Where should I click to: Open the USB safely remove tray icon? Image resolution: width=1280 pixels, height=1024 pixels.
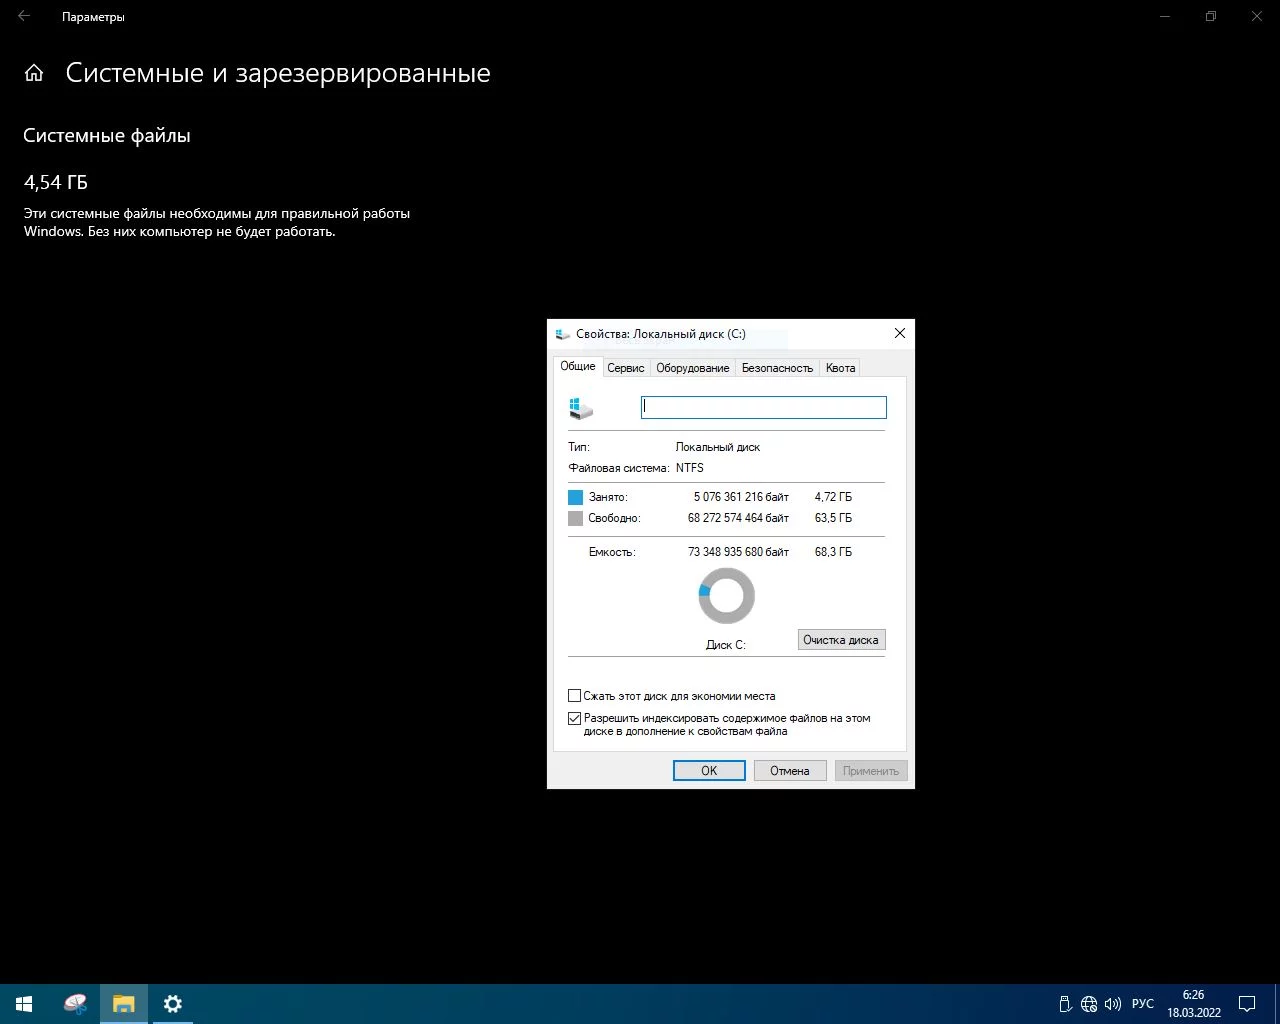[x=1065, y=1004]
